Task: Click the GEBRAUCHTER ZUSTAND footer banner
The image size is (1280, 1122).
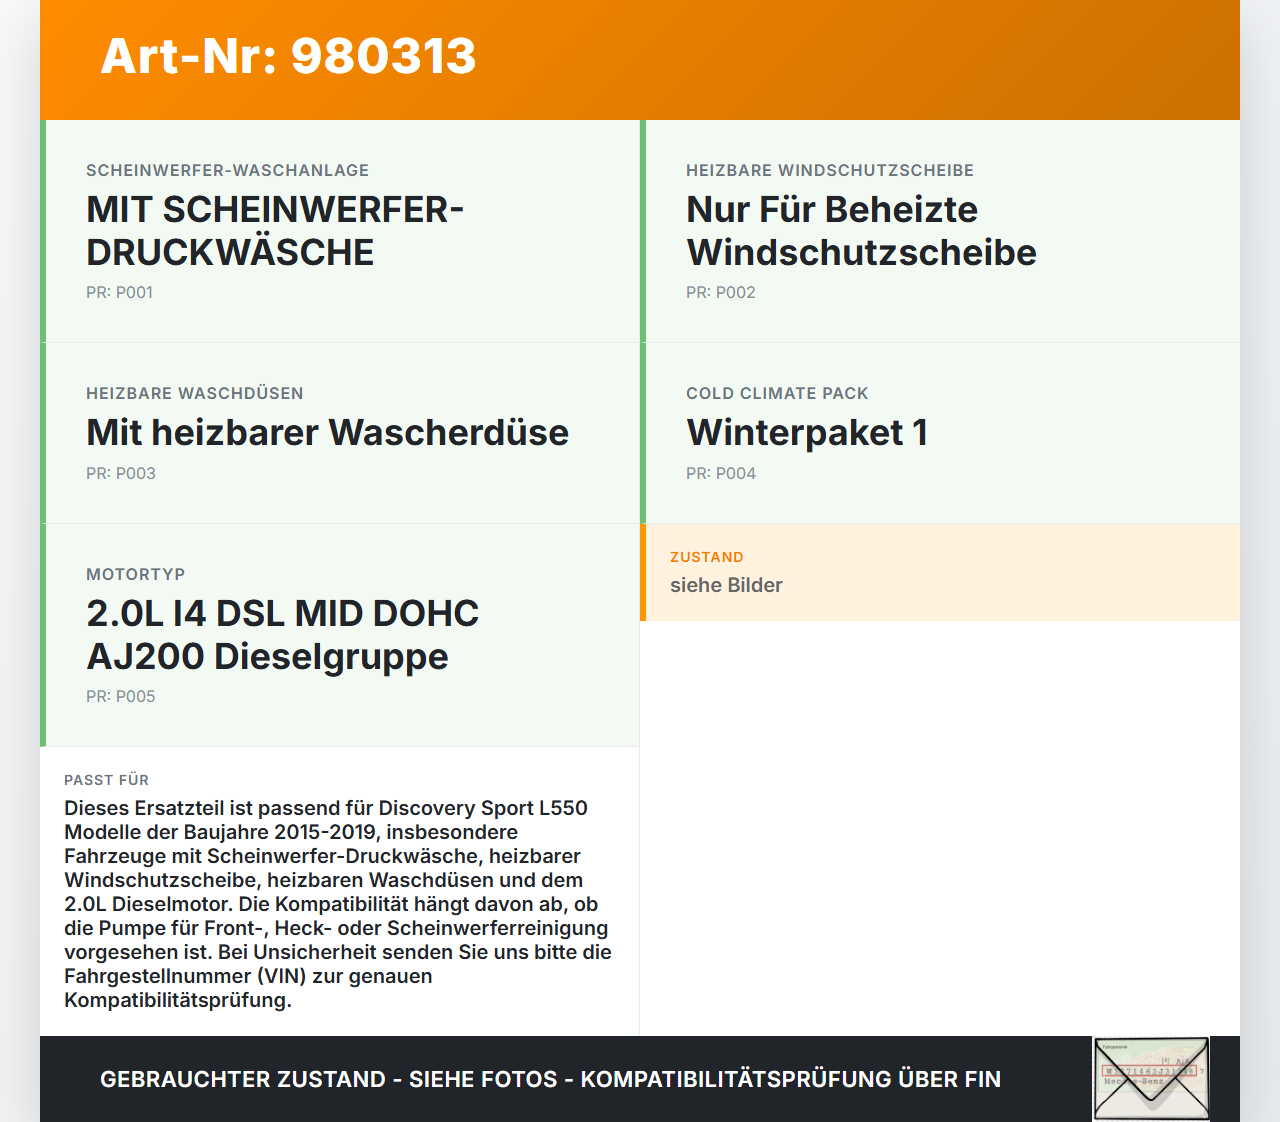Action: point(550,1080)
